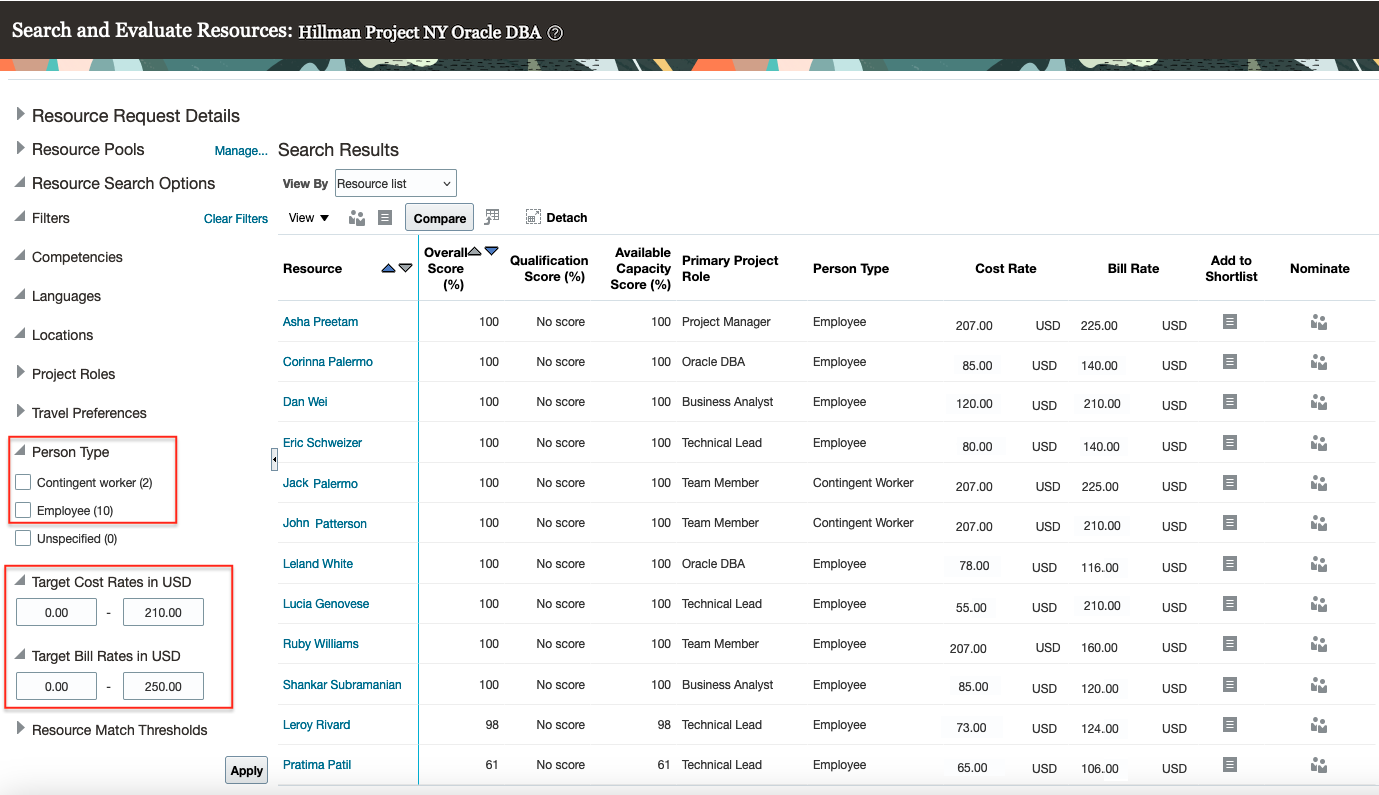The height and width of the screenshot is (795, 1379).
Task: Nominate Jack Palermo
Action: coord(1319,483)
